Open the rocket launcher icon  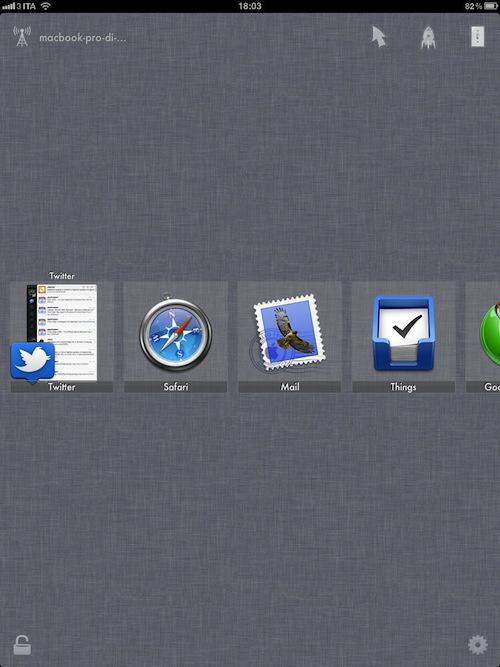point(428,37)
